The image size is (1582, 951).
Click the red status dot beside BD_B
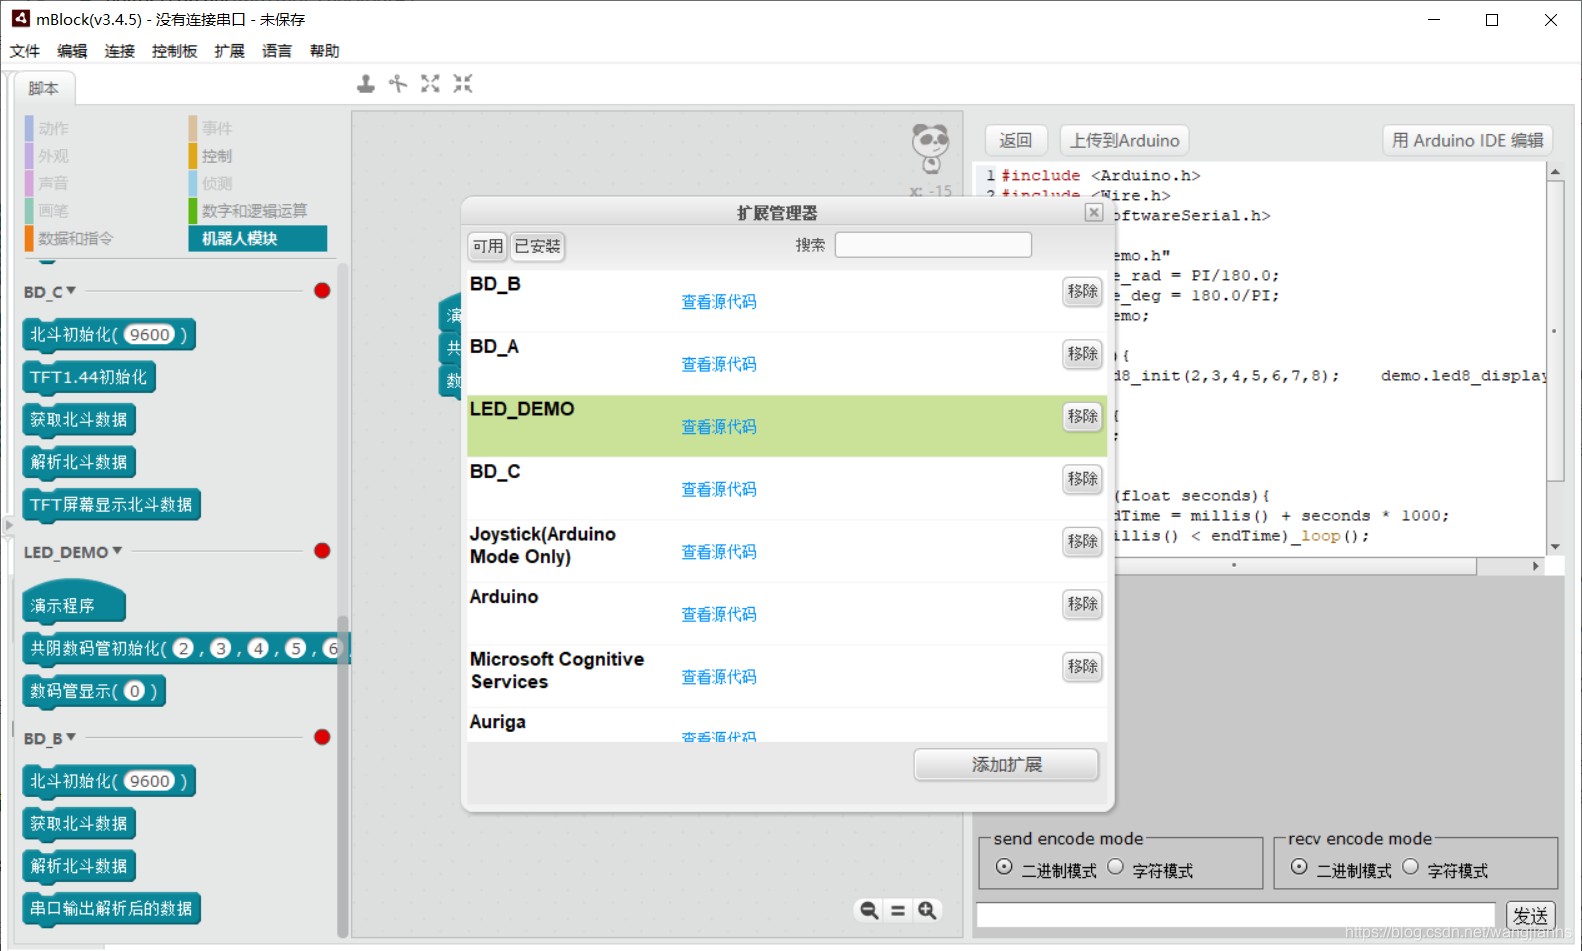click(322, 737)
